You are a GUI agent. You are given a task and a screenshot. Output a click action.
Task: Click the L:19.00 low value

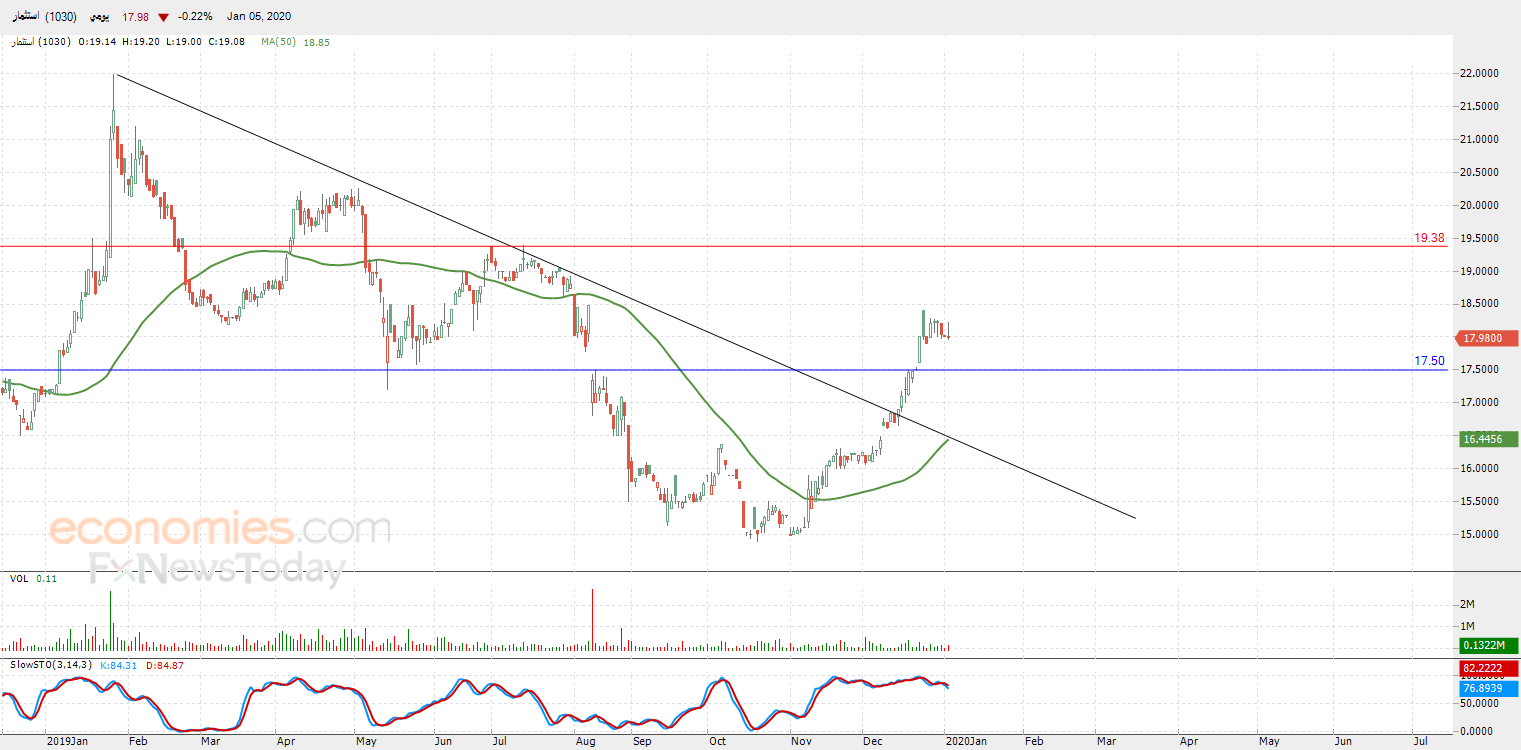coord(184,42)
